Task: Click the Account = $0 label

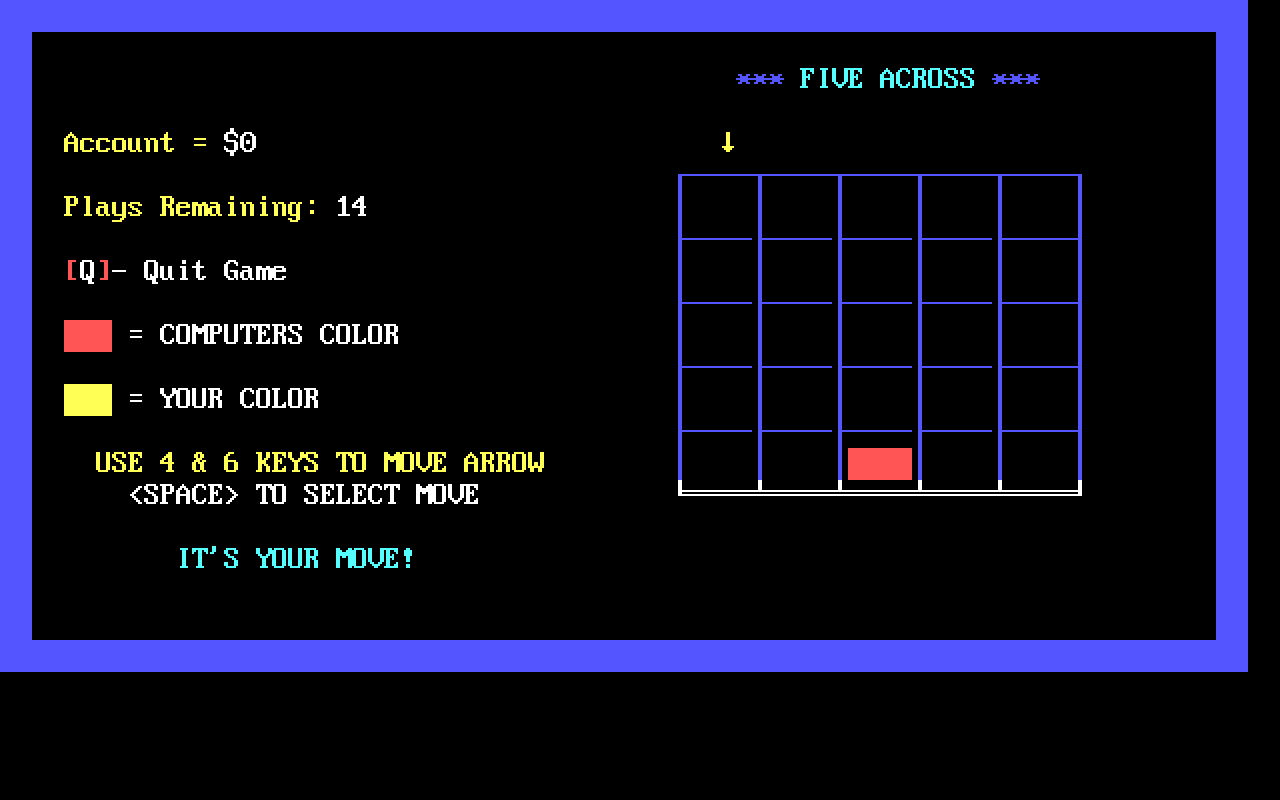Action: (160, 143)
